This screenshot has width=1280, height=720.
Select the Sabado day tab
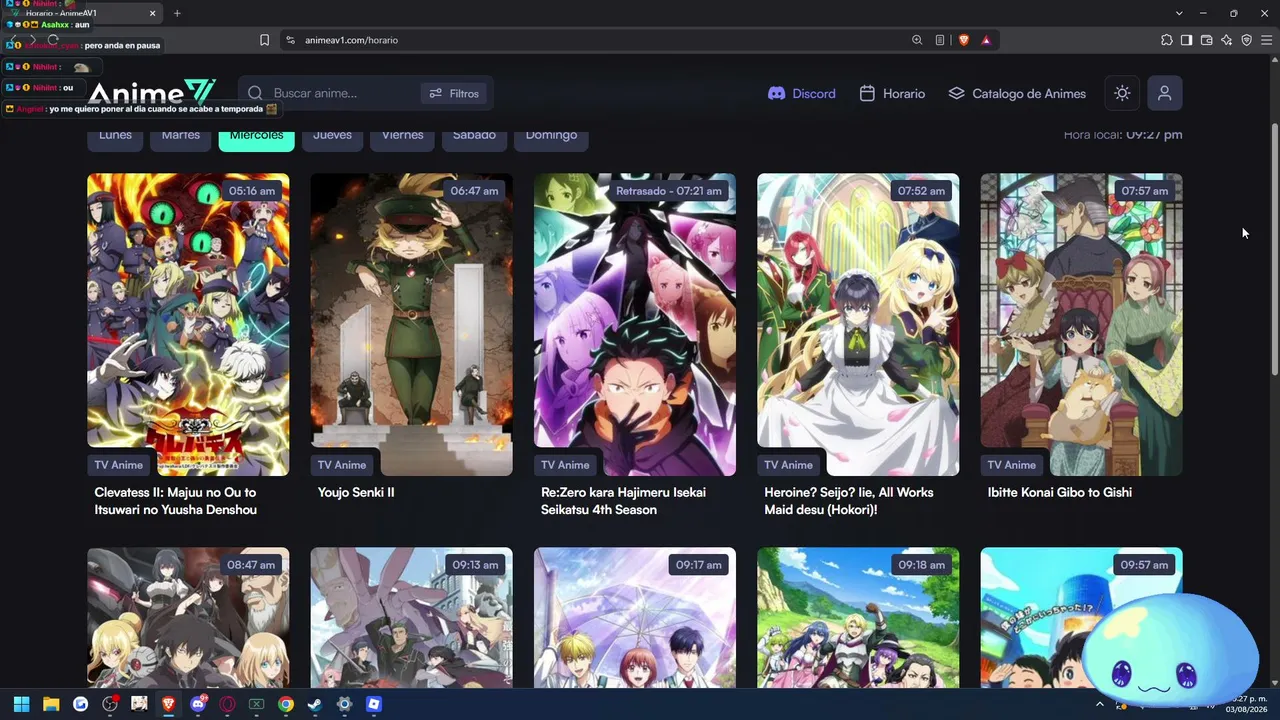click(474, 136)
